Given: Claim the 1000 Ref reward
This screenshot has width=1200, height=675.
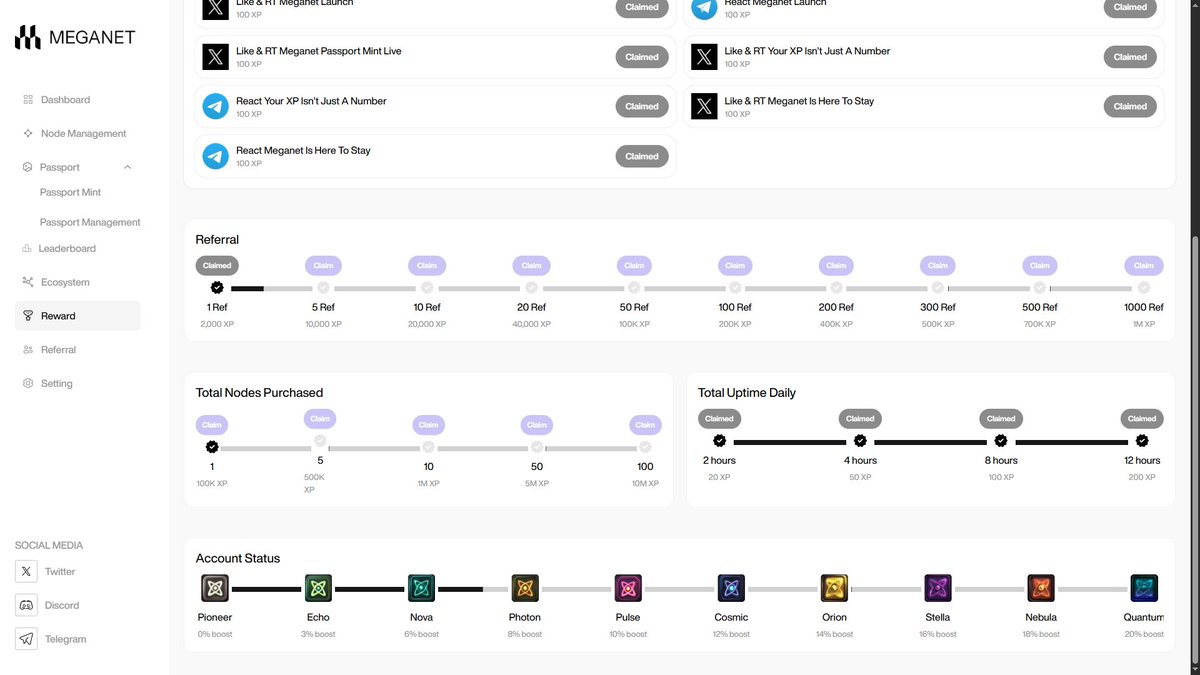Looking at the screenshot, I should pyautogui.click(x=1143, y=266).
